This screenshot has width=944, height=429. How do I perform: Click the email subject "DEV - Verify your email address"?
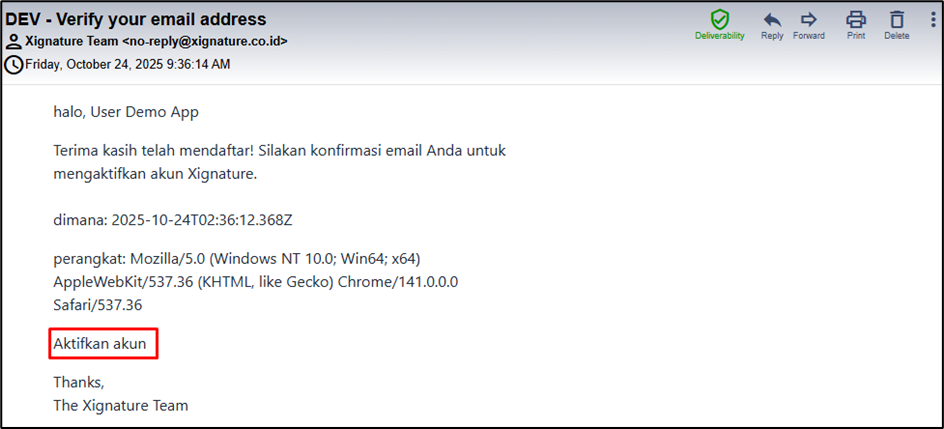click(x=136, y=19)
